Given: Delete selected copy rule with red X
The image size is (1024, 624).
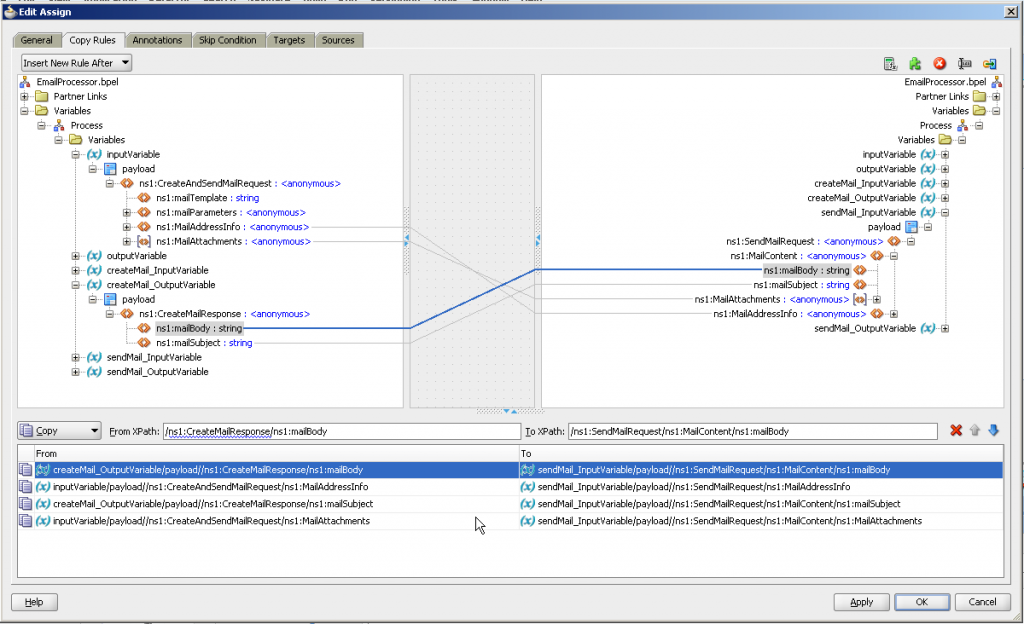Looking at the screenshot, I should [x=956, y=431].
